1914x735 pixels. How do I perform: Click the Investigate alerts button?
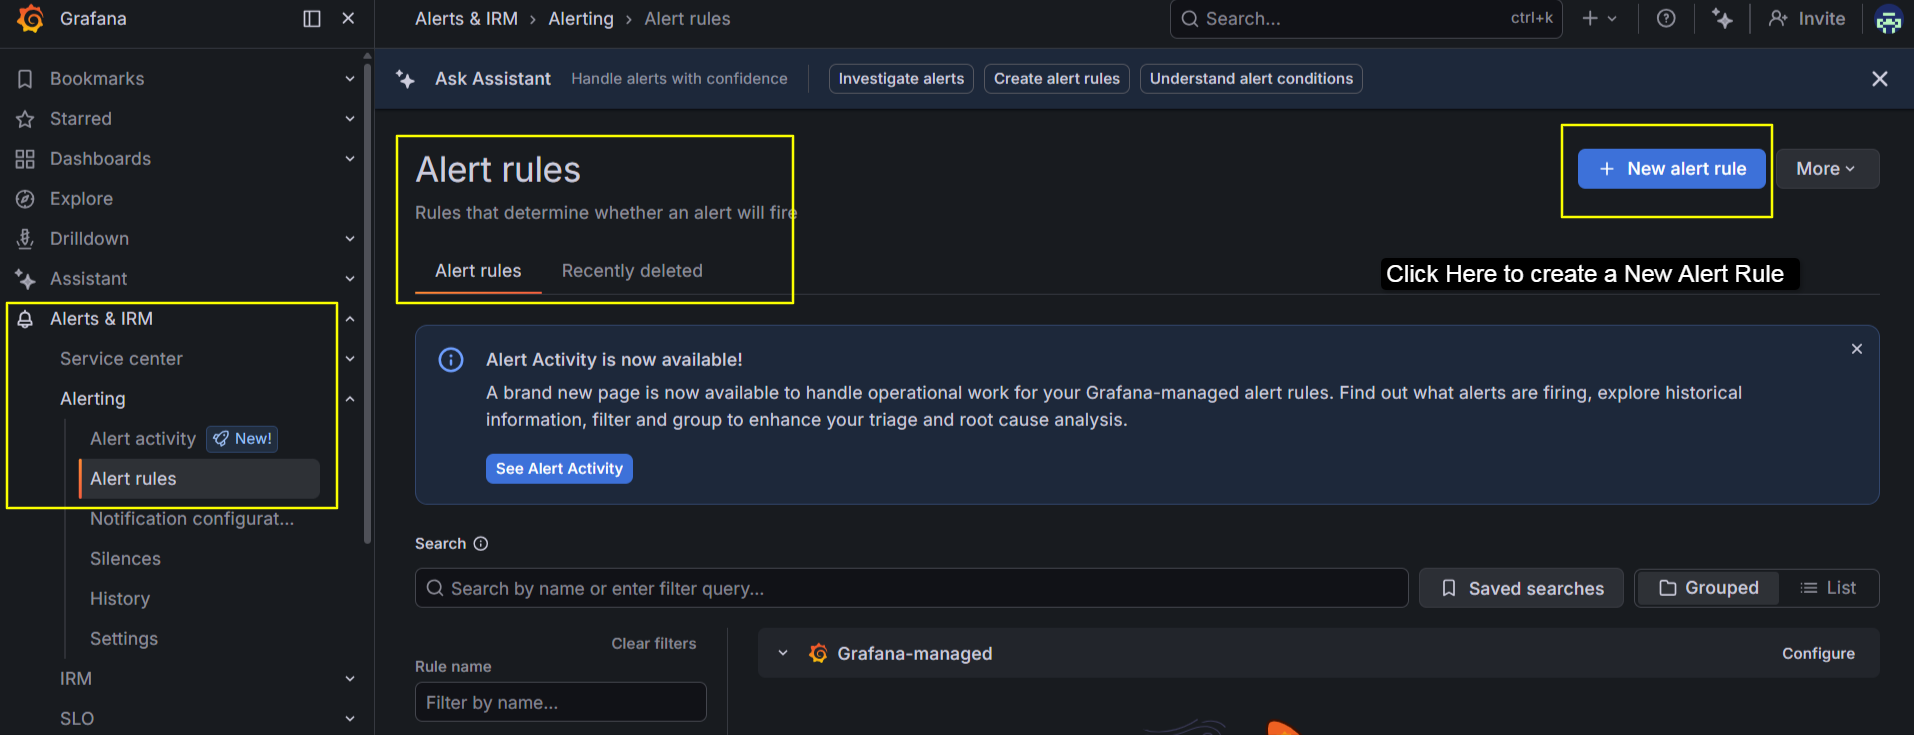901,79
